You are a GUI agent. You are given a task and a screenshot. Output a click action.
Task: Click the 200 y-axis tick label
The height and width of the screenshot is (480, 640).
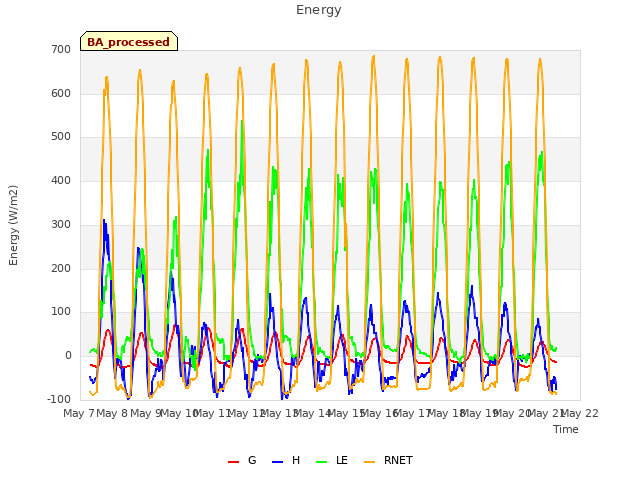(61, 269)
